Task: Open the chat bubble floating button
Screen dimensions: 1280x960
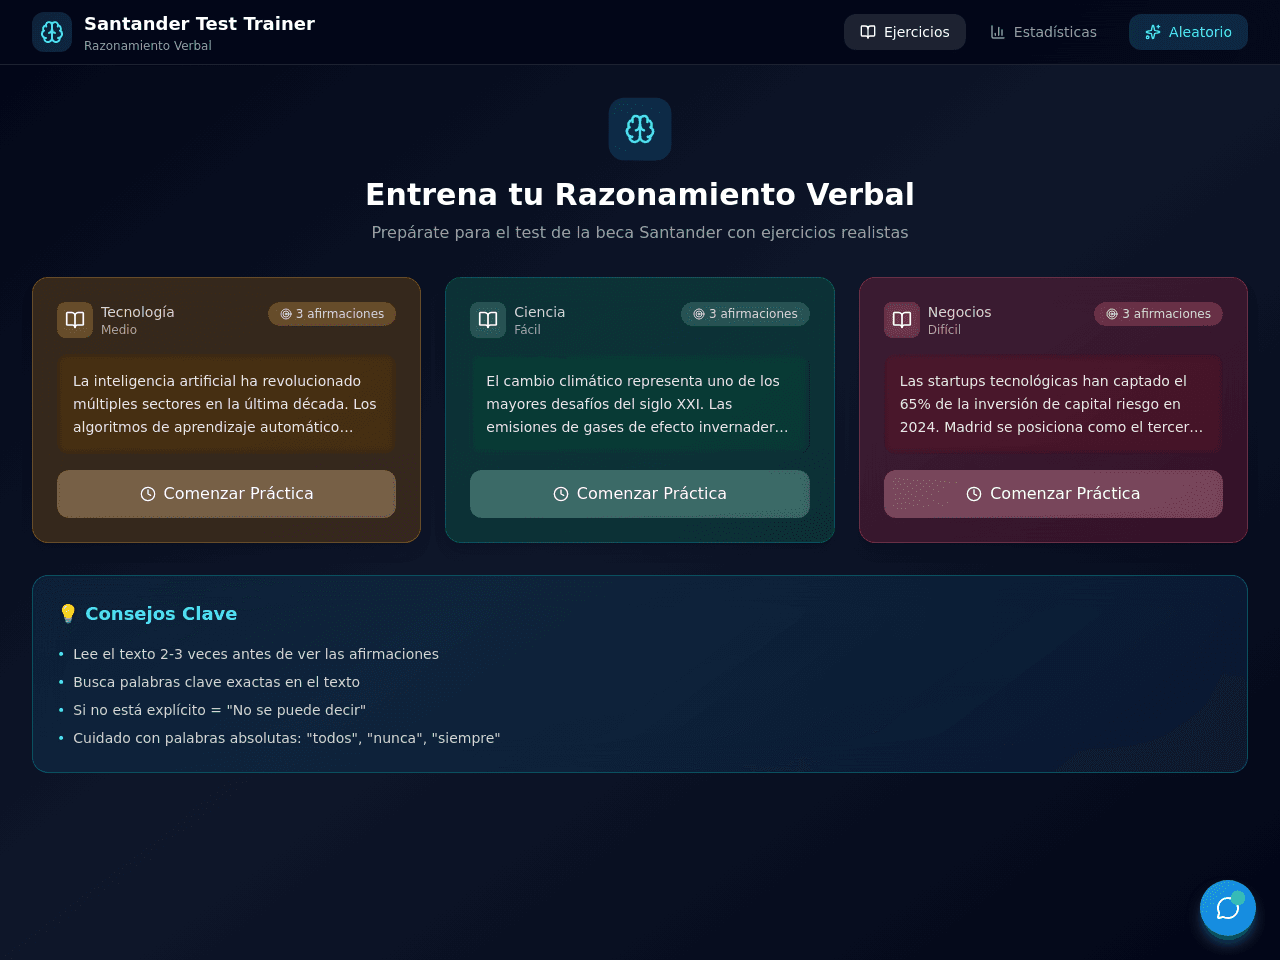Action: tap(1228, 908)
